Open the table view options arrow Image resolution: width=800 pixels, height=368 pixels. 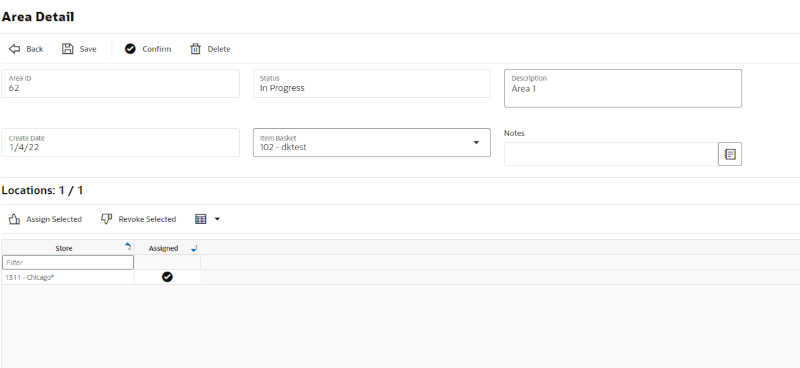pos(217,219)
